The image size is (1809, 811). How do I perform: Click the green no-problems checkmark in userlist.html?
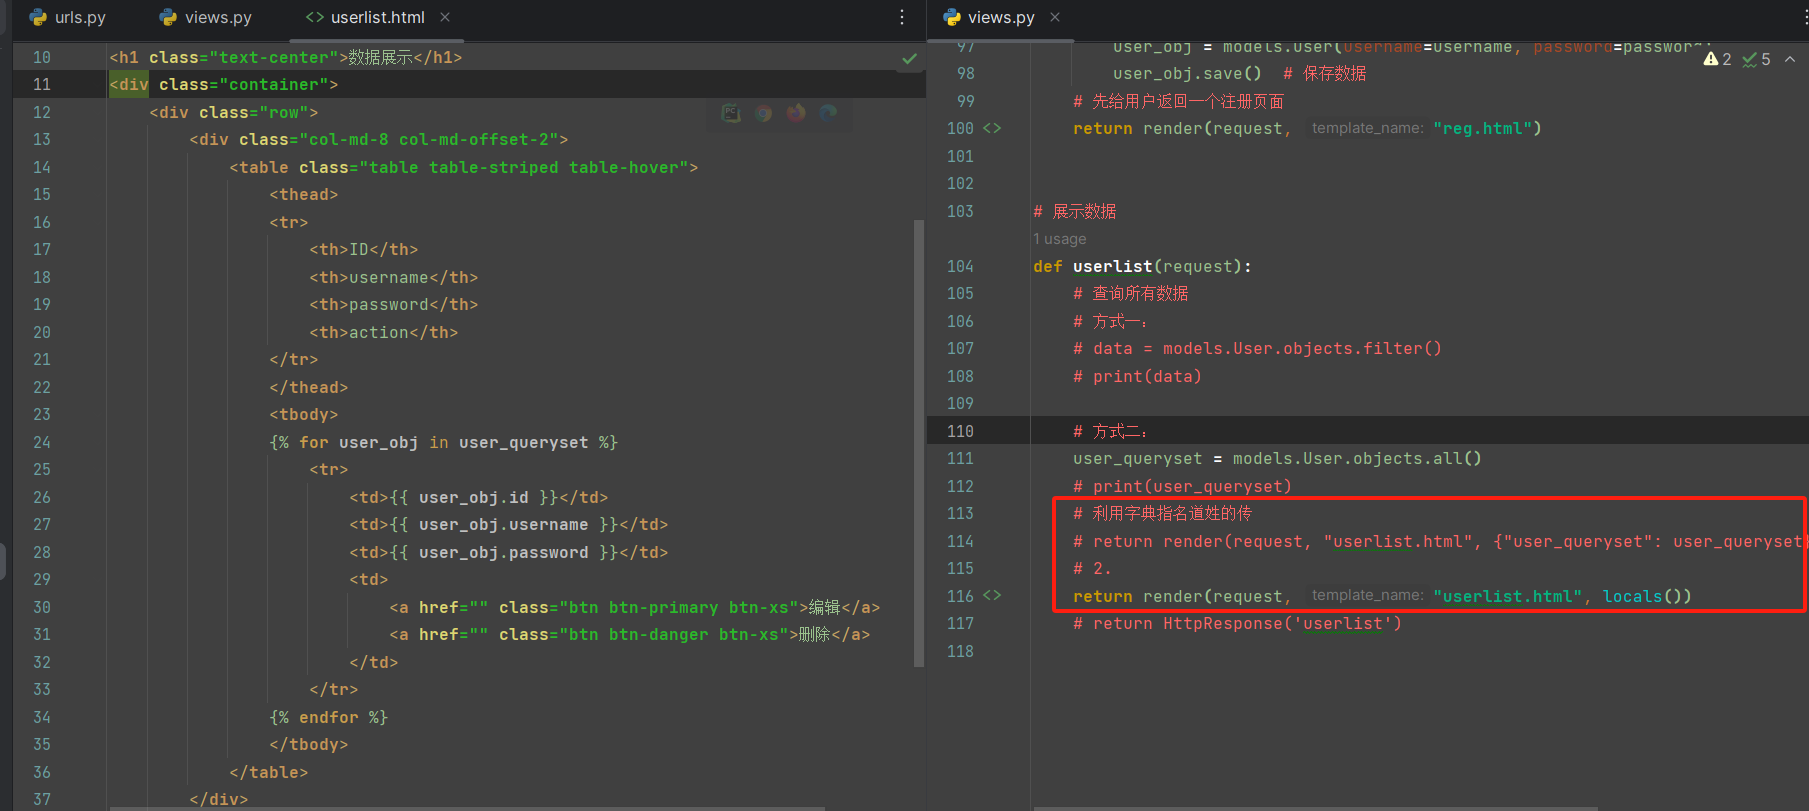909,58
